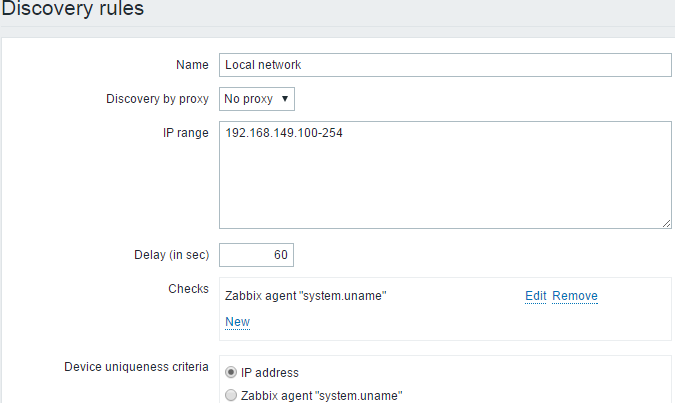Viewport: 675px width, 403px height.
Task: Click the IP address radio label text
Action: point(270,373)
